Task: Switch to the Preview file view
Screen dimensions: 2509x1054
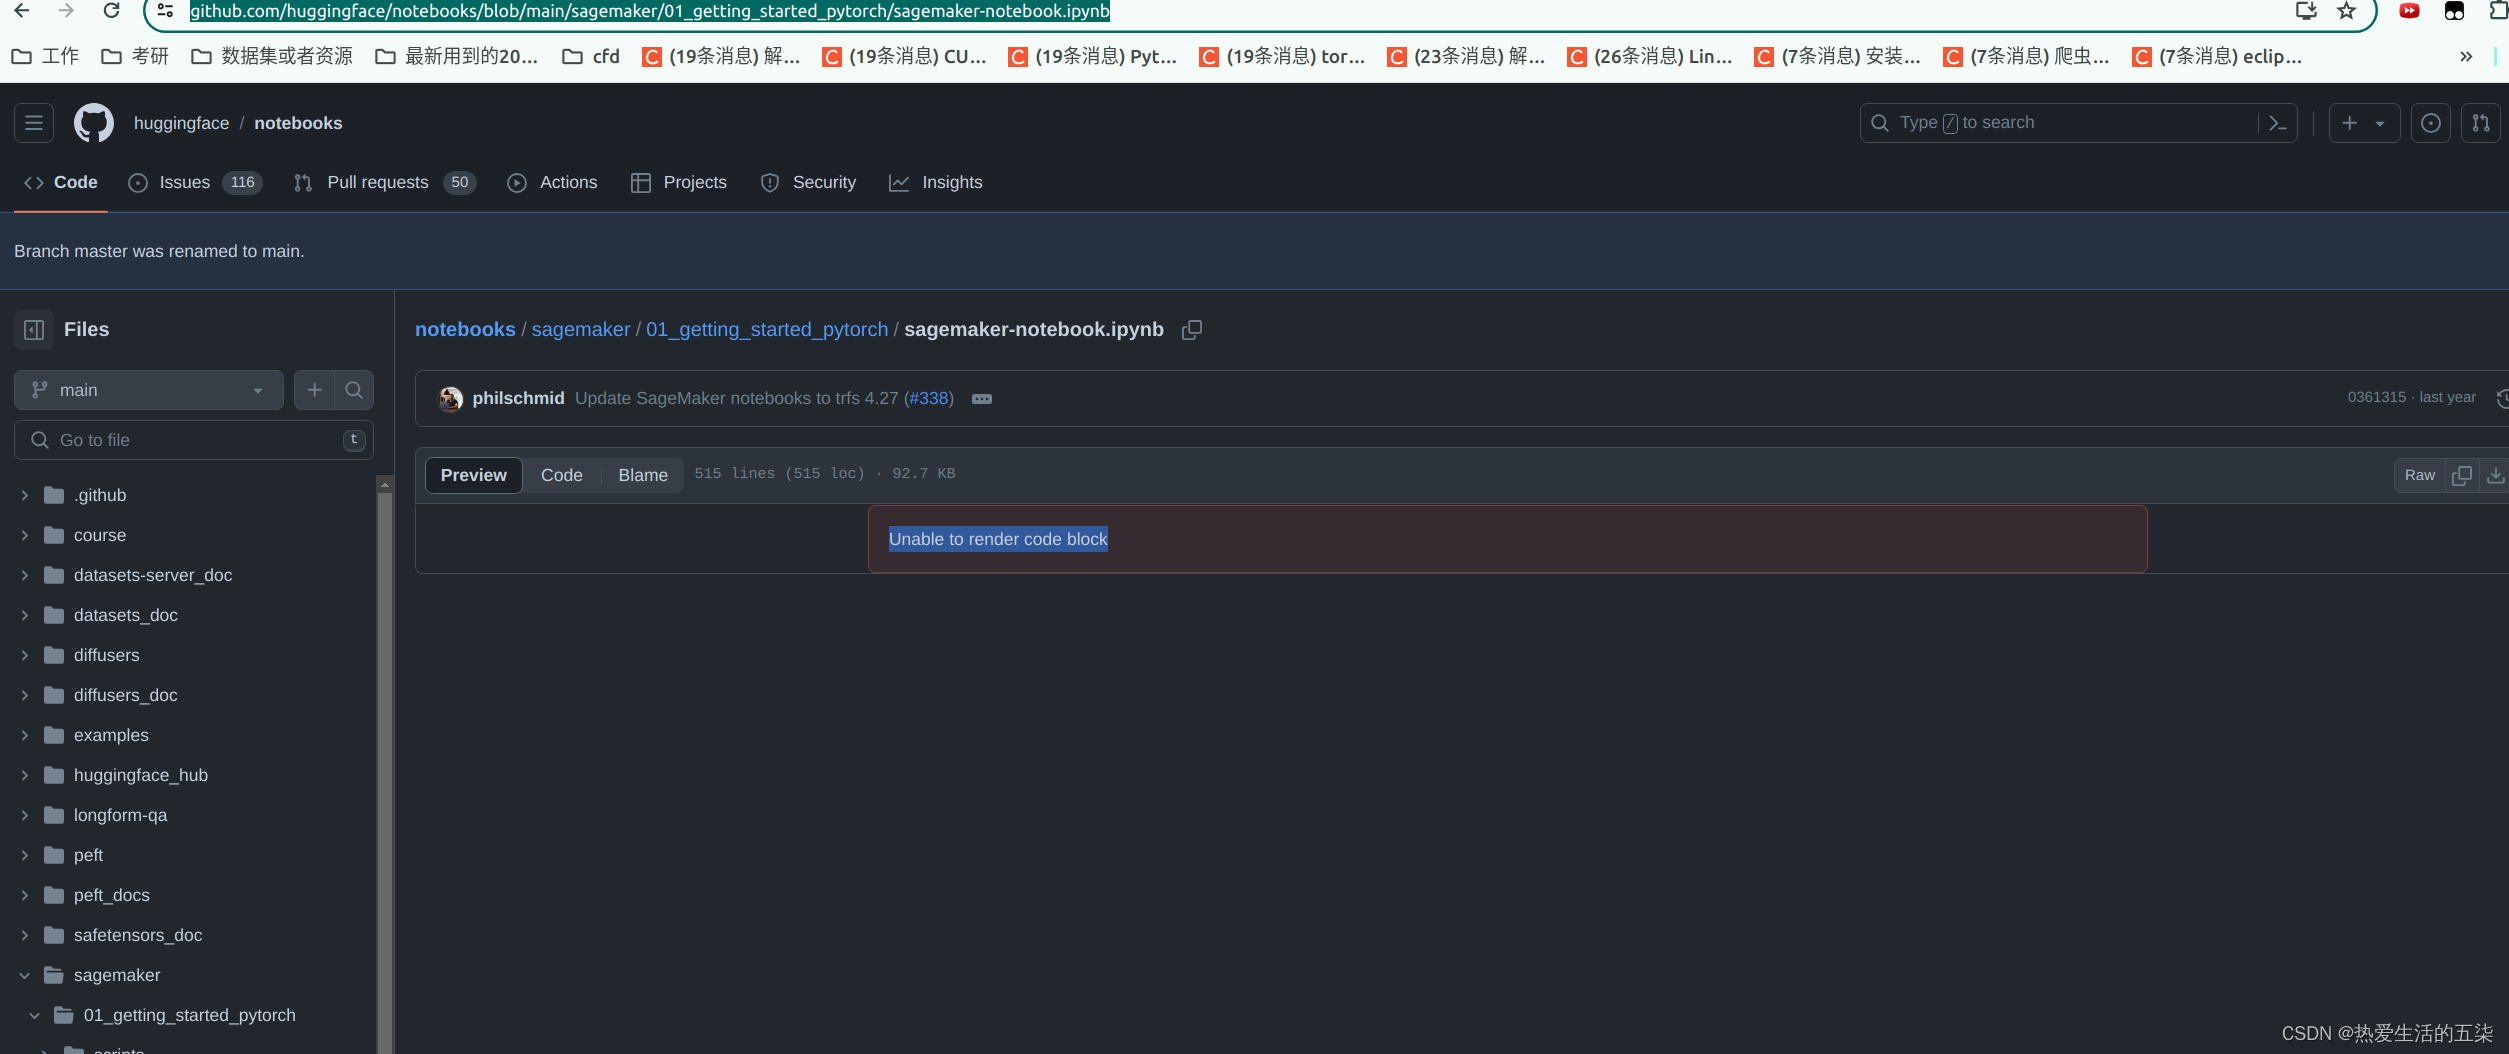Action: [x=474, y=475]
